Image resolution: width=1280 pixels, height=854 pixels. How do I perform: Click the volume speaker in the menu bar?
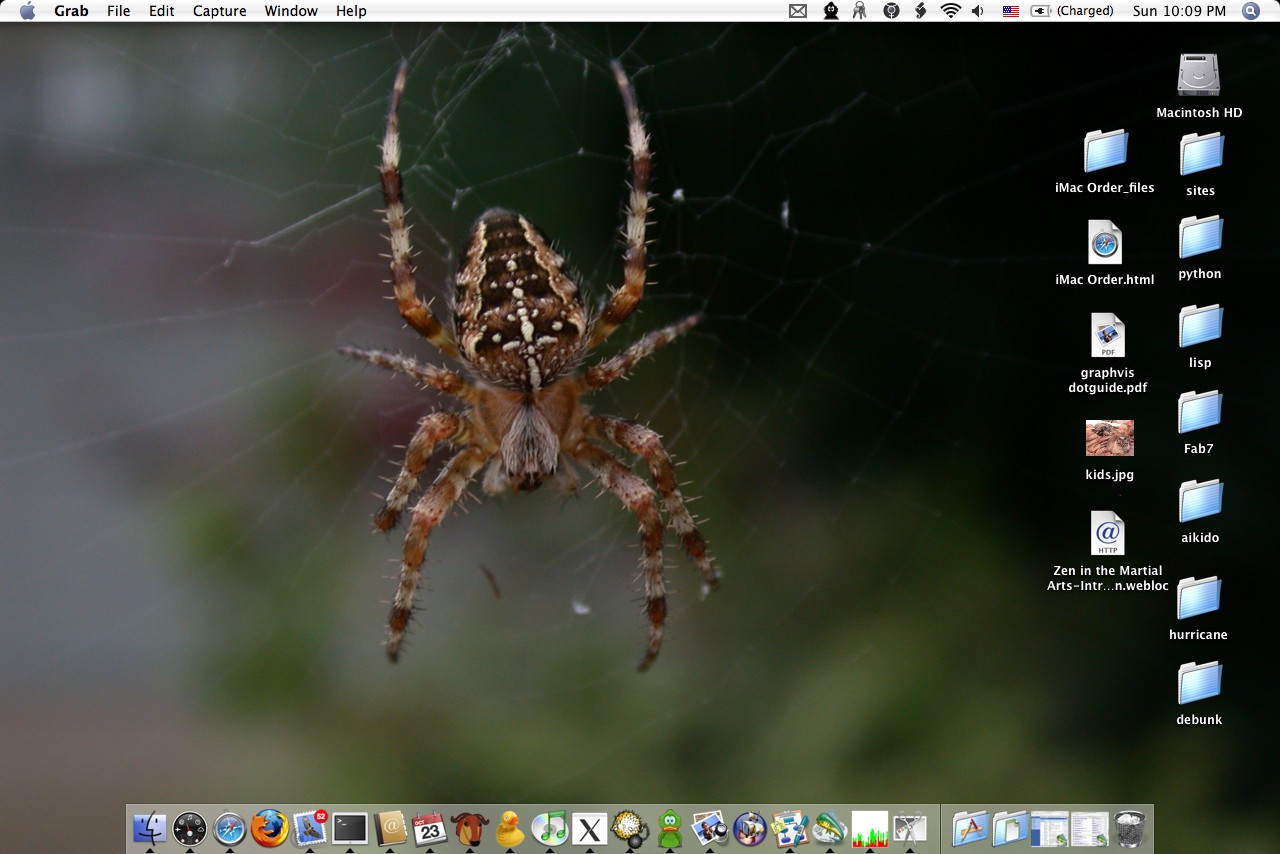click(x=978, y=11)
